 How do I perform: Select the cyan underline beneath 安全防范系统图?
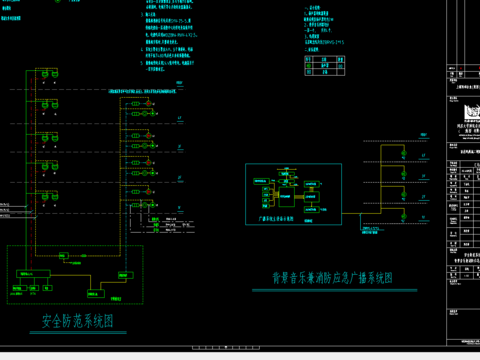(78, 332)
